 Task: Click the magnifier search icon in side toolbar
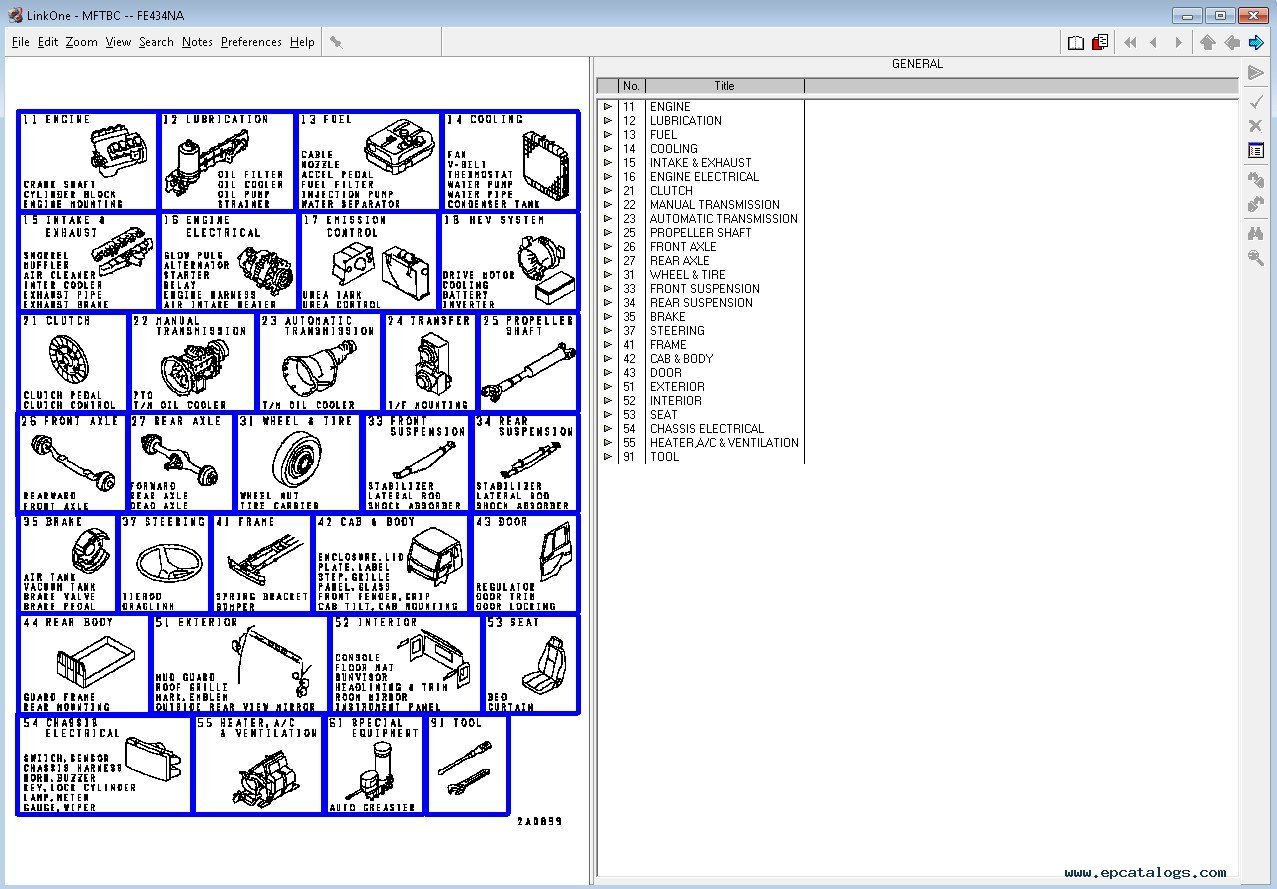[x=1255, y=258]
